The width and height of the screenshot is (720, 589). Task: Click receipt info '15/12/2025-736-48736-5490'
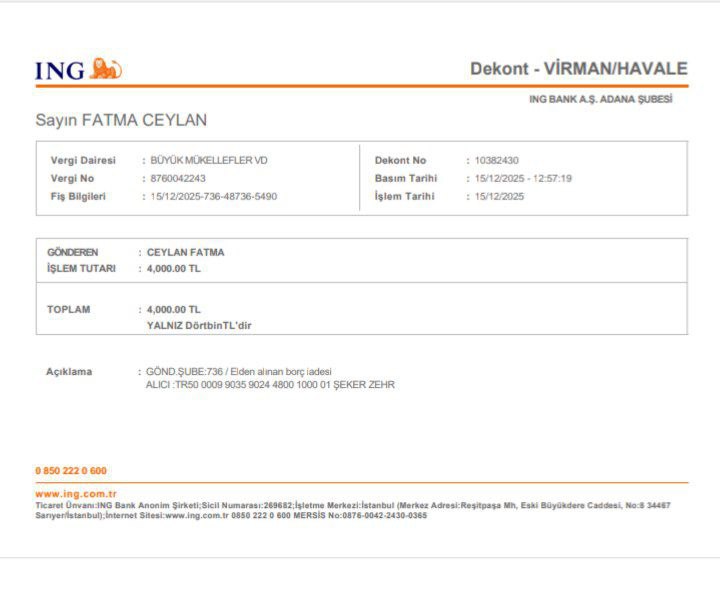click(x=214, y=196)
